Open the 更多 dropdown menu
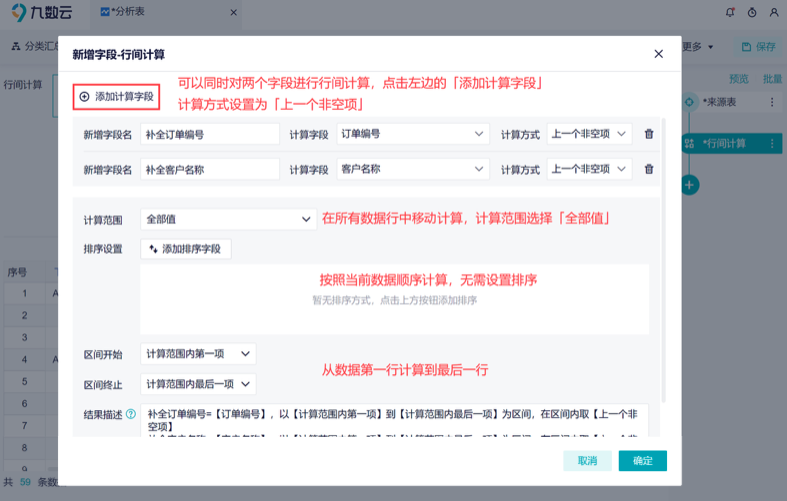The image size is (787, 501). tap(698, 47)
